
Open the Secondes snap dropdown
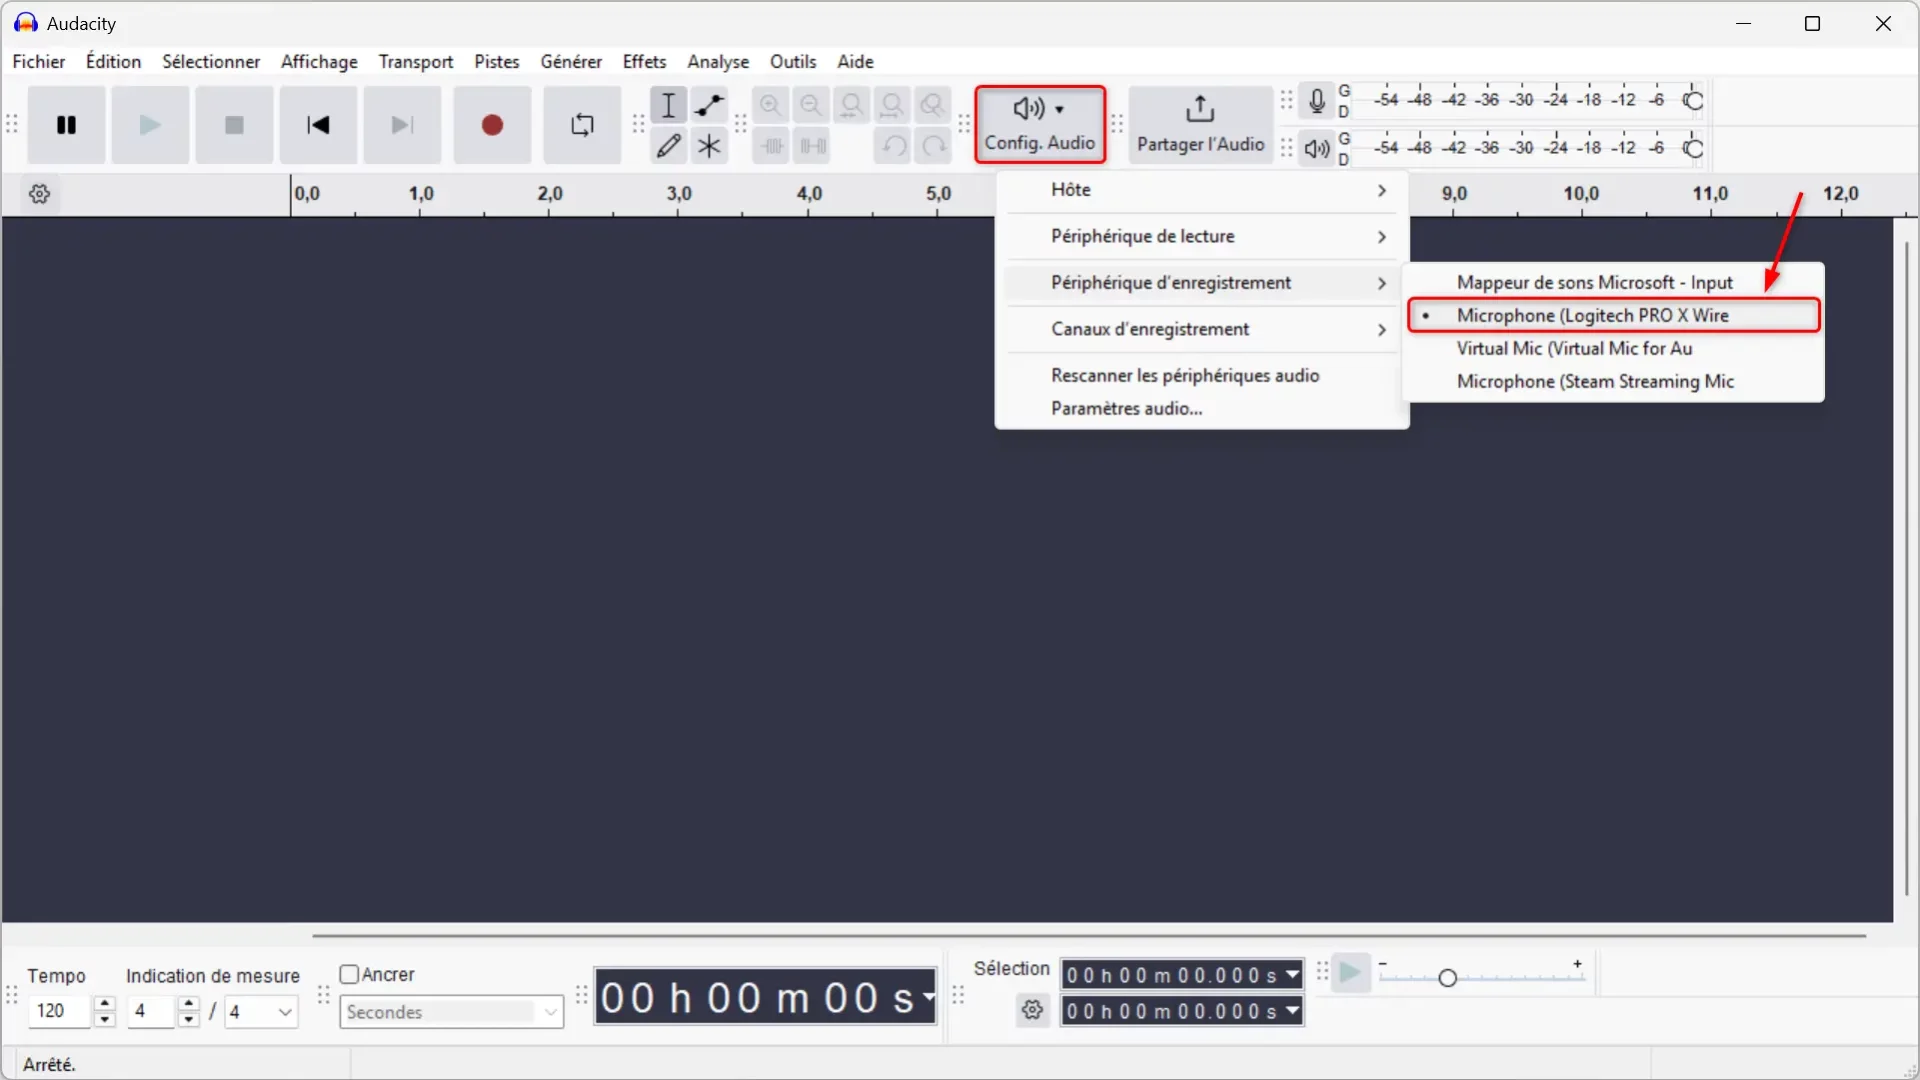(452, 1012)
